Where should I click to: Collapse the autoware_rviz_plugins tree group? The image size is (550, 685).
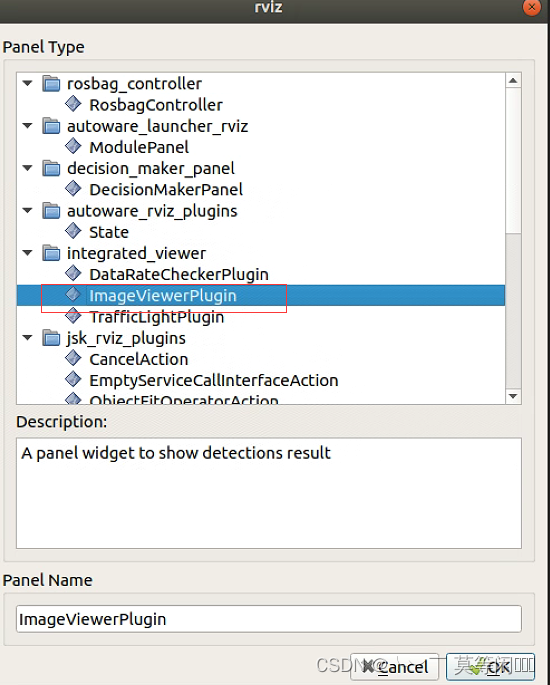tap(28, 211)
